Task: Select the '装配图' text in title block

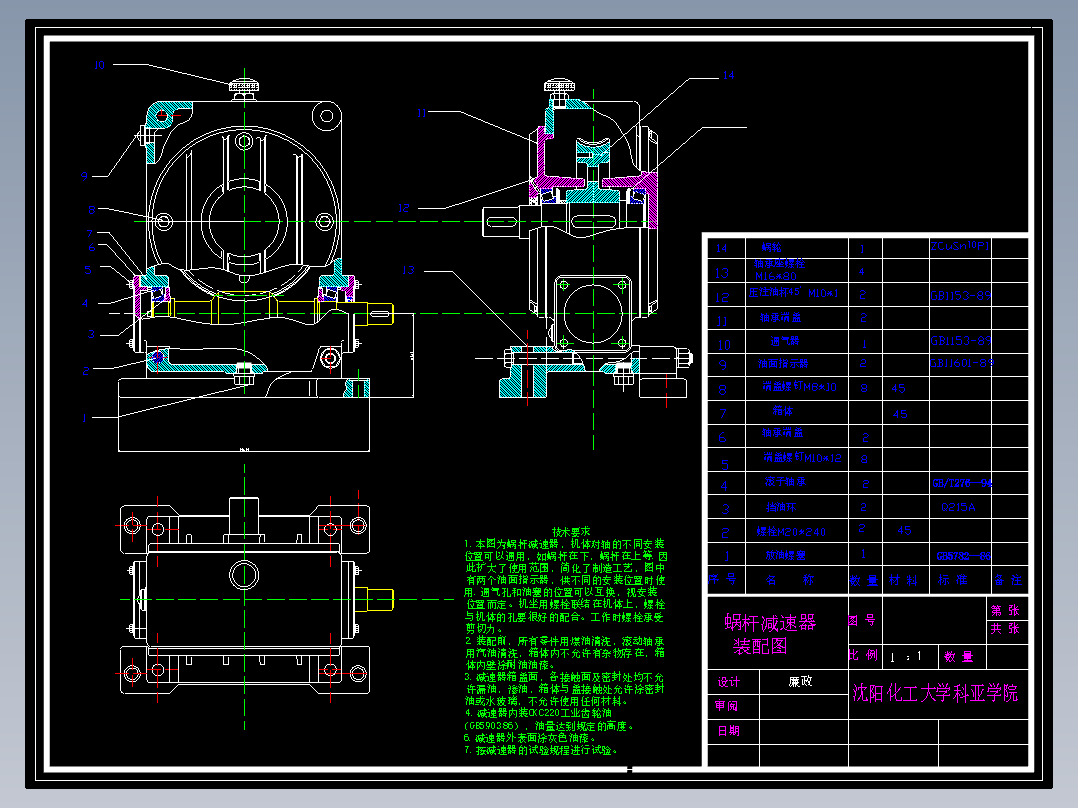Action: coord(760,646)
